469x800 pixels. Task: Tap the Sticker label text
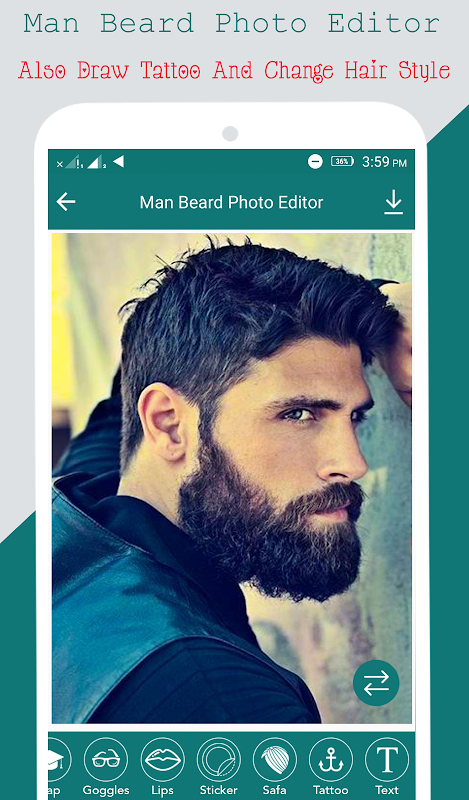pos(218,790)
